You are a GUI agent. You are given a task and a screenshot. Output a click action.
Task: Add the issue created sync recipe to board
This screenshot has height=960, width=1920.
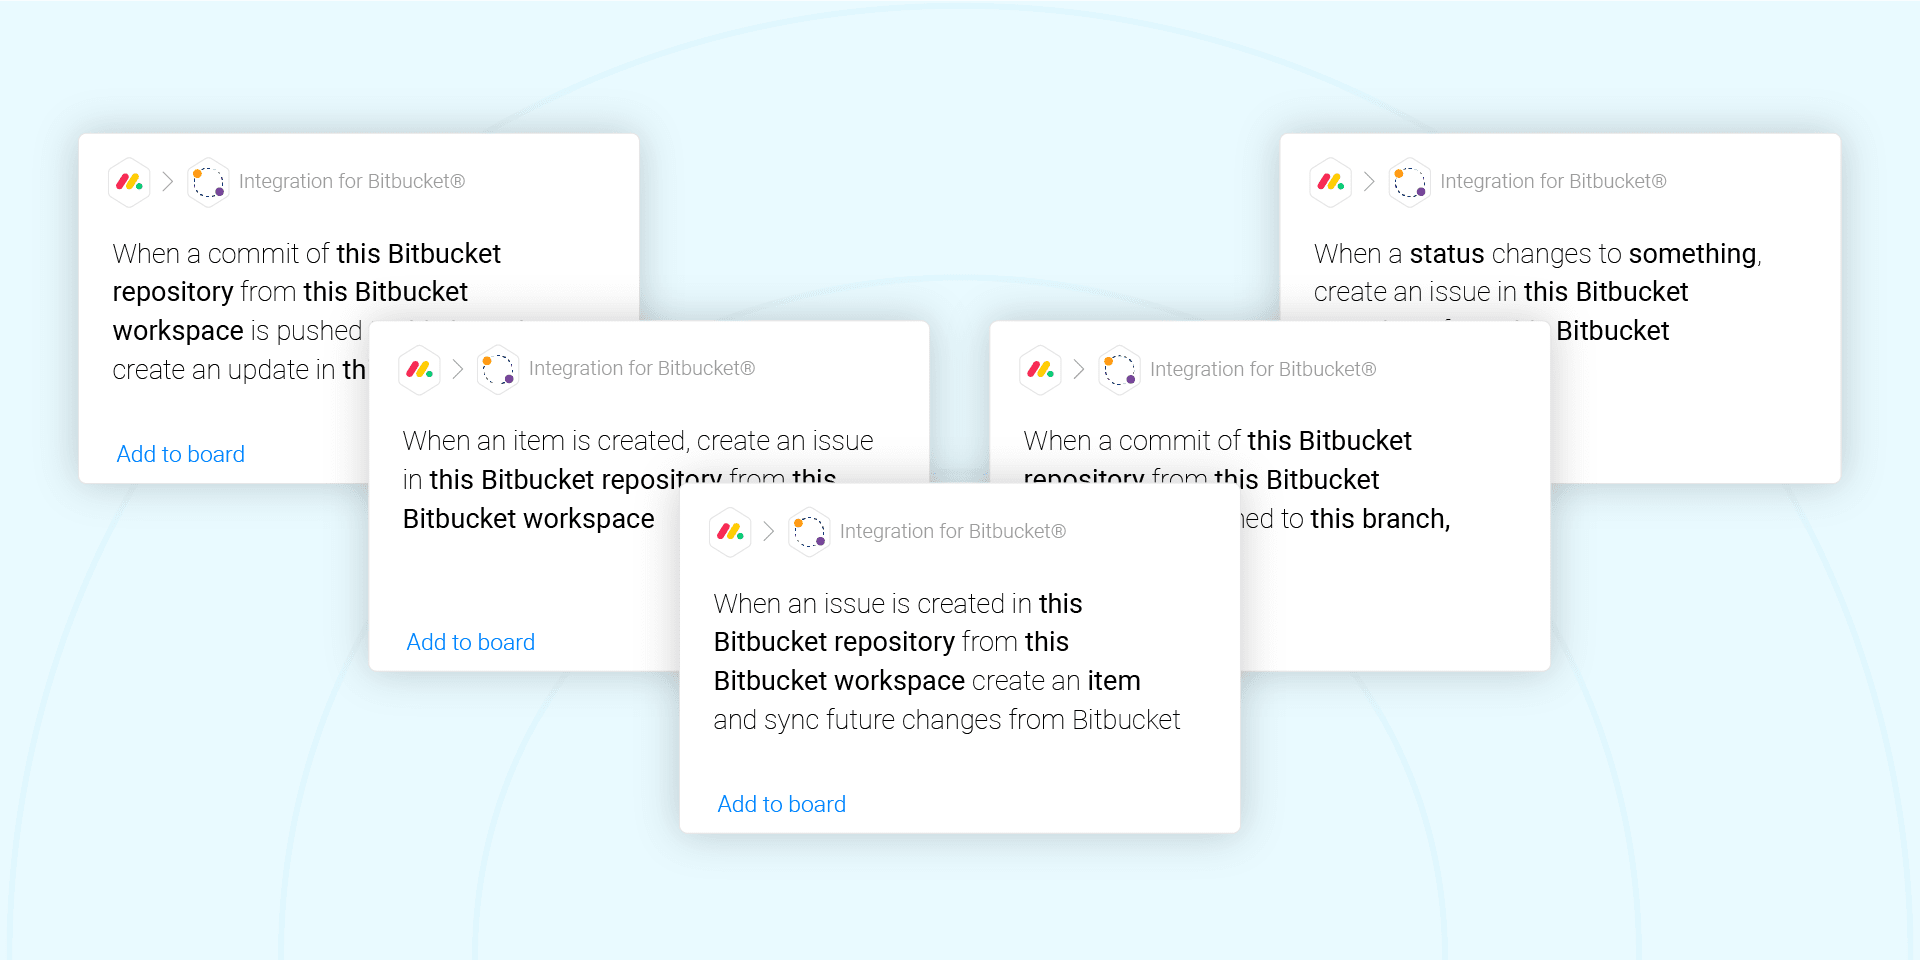pos(782,804)
